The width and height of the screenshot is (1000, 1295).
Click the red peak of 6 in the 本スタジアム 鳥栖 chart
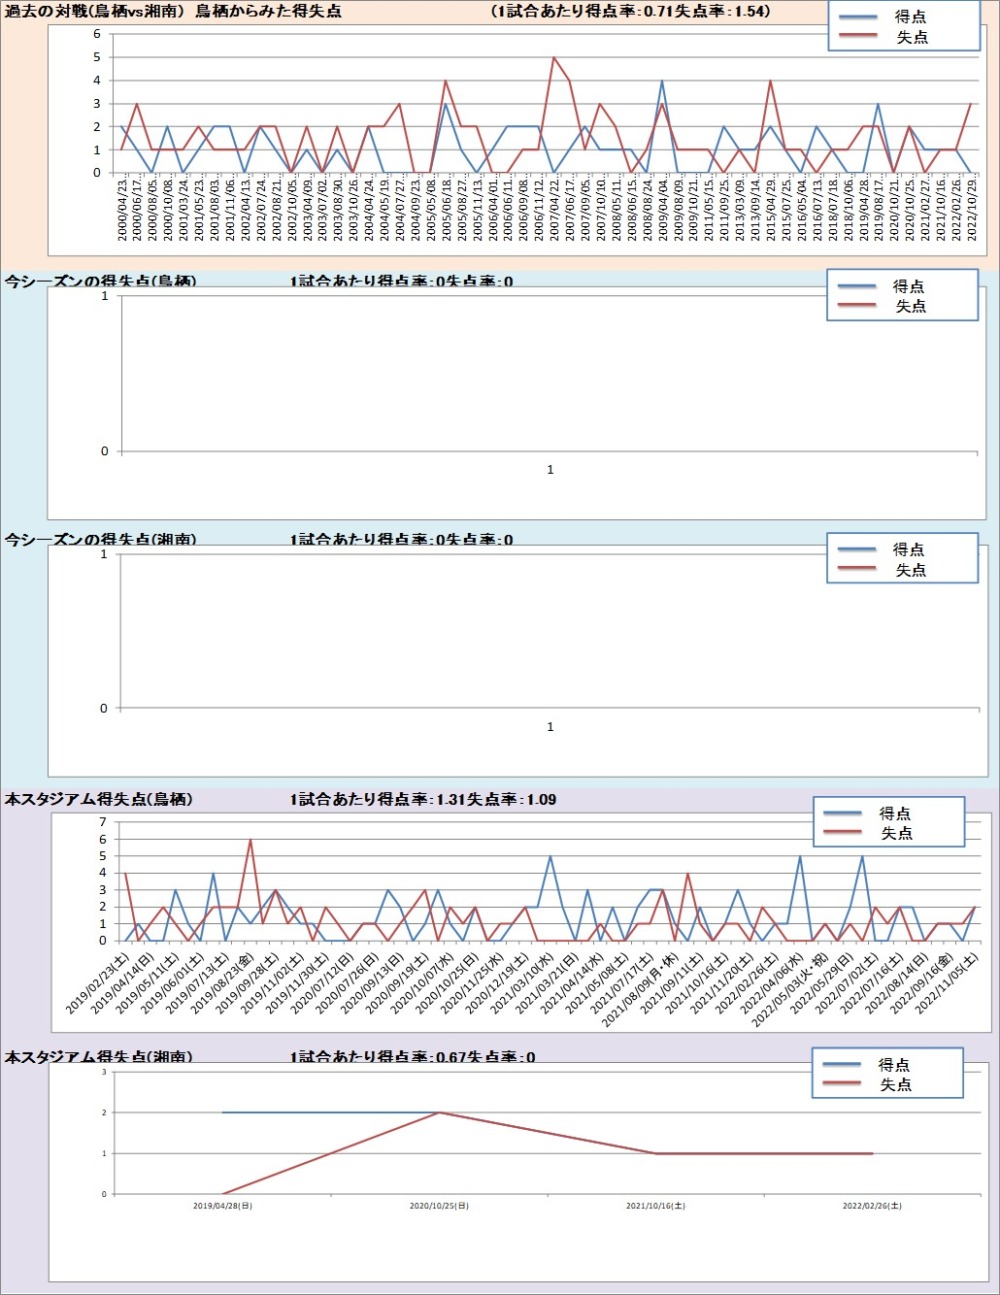tap(250, 840)
